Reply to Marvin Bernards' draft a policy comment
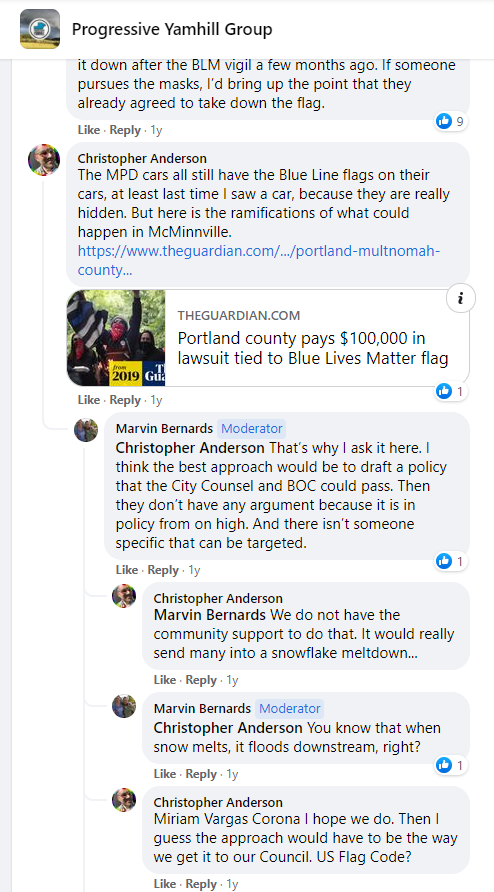This screenshot has height=892, width=494. coord(163,570)
